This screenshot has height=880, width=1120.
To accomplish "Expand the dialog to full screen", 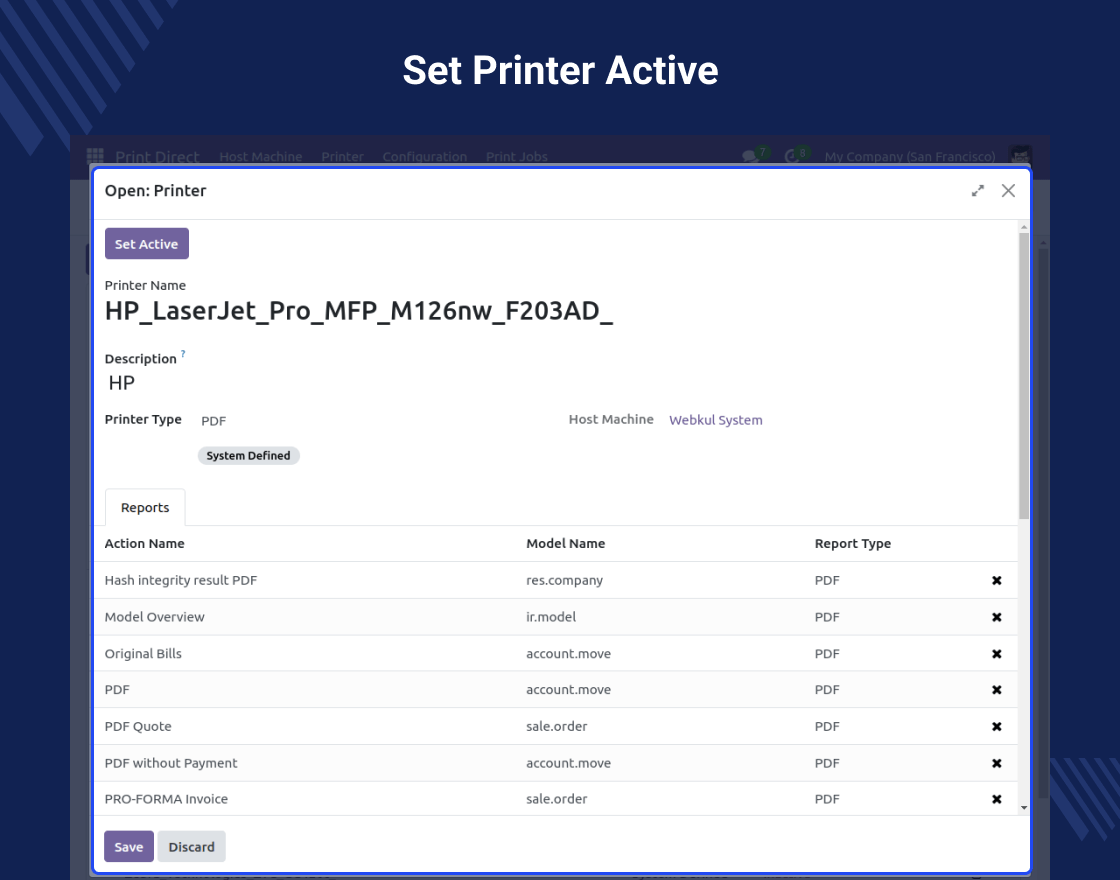I will tap(978, 190).
